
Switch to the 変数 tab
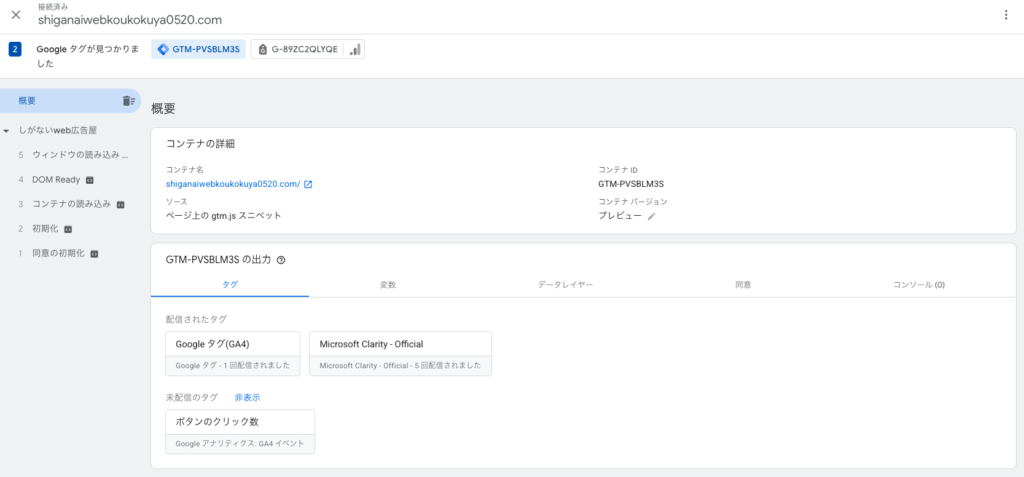pos(388,285)
